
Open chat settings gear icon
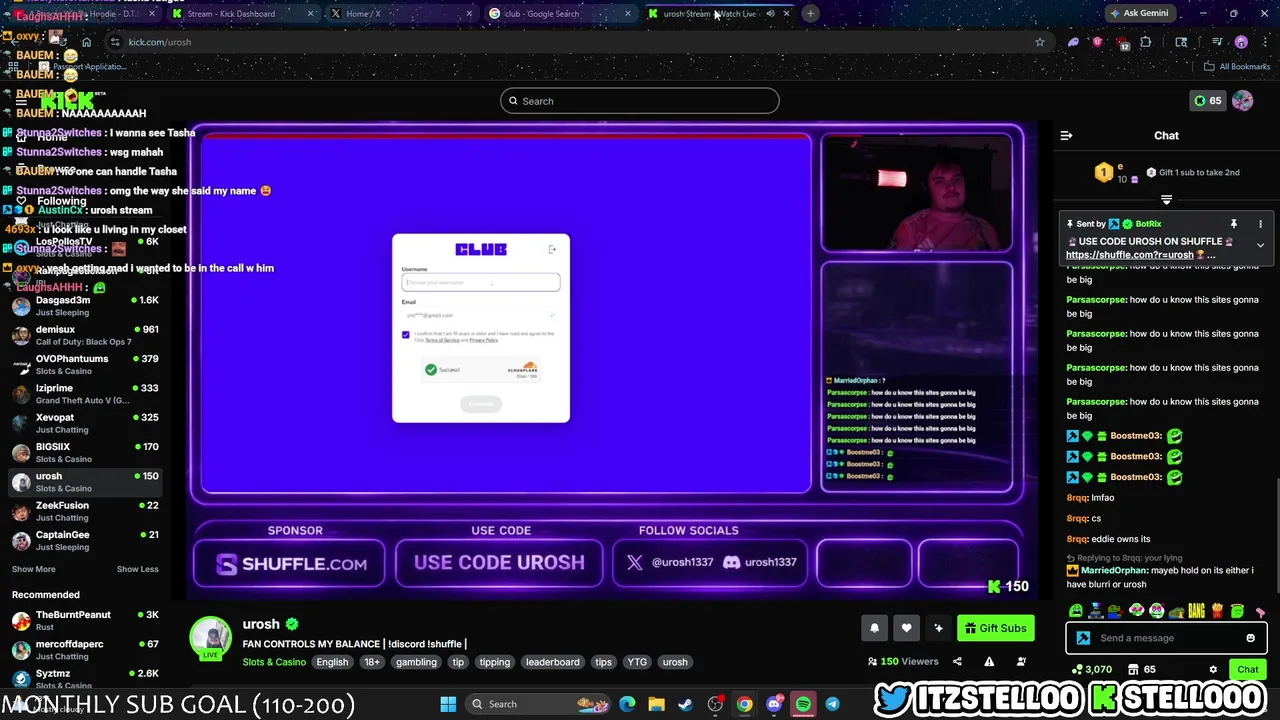[x=1213, y=669]
